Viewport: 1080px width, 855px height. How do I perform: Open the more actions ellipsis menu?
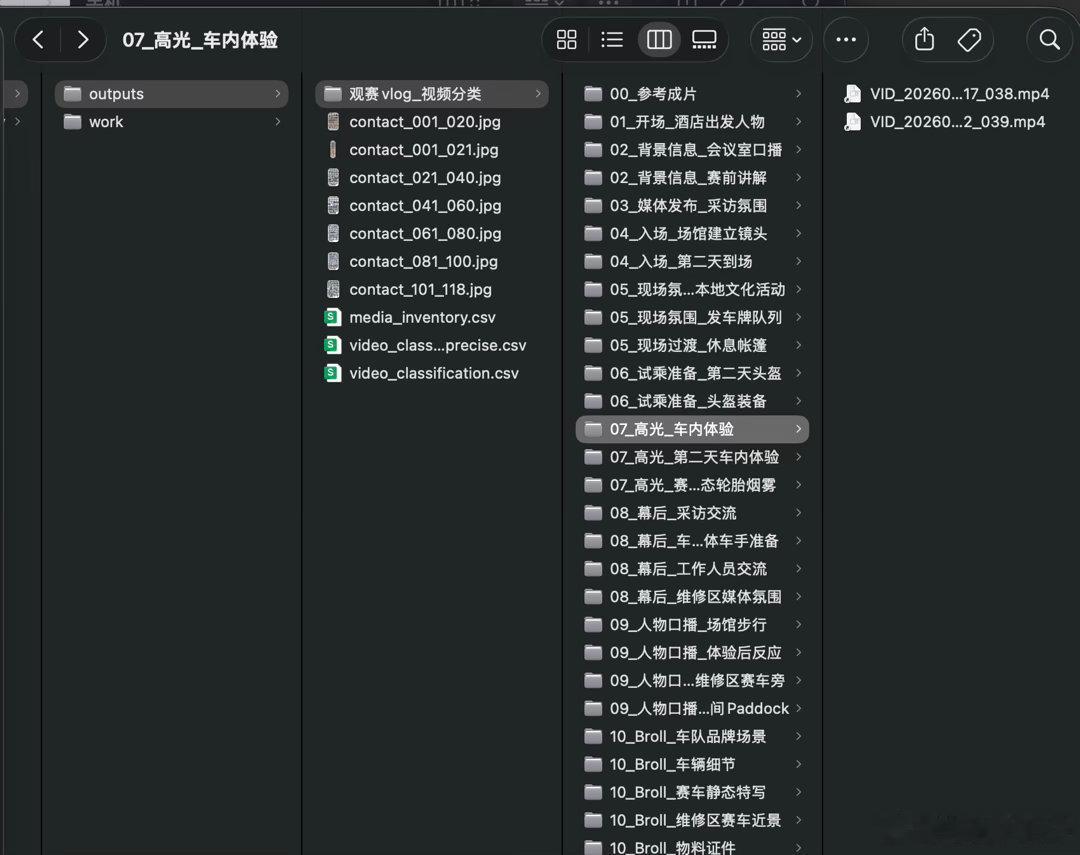click(846, 40)
